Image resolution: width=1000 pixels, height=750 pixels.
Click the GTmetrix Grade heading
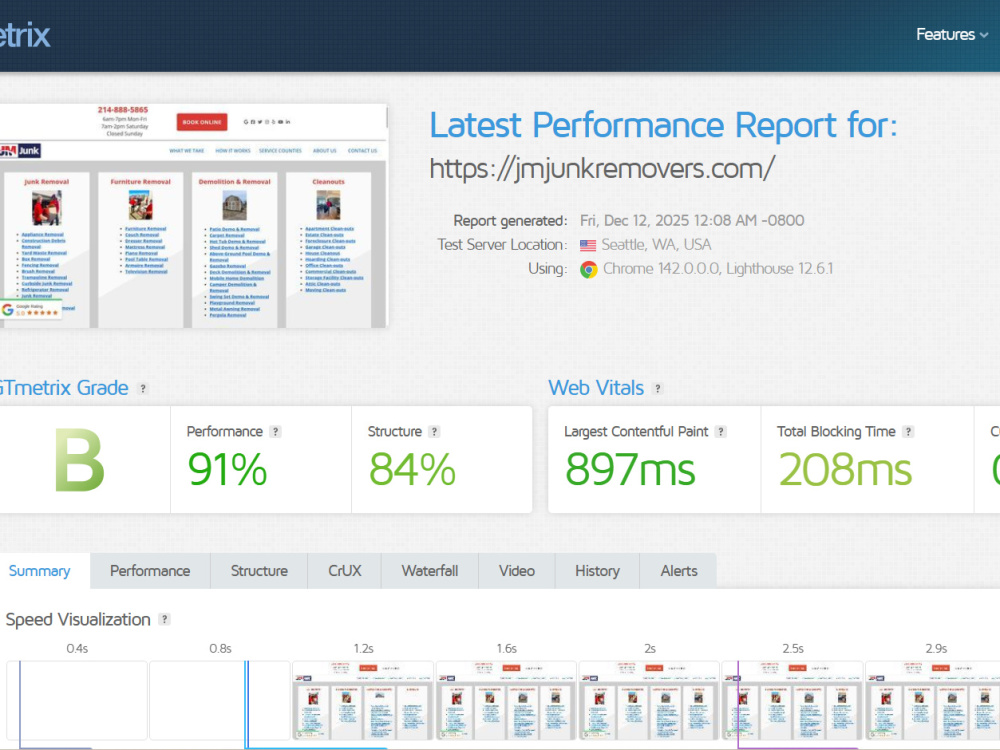tap(64, 388)
